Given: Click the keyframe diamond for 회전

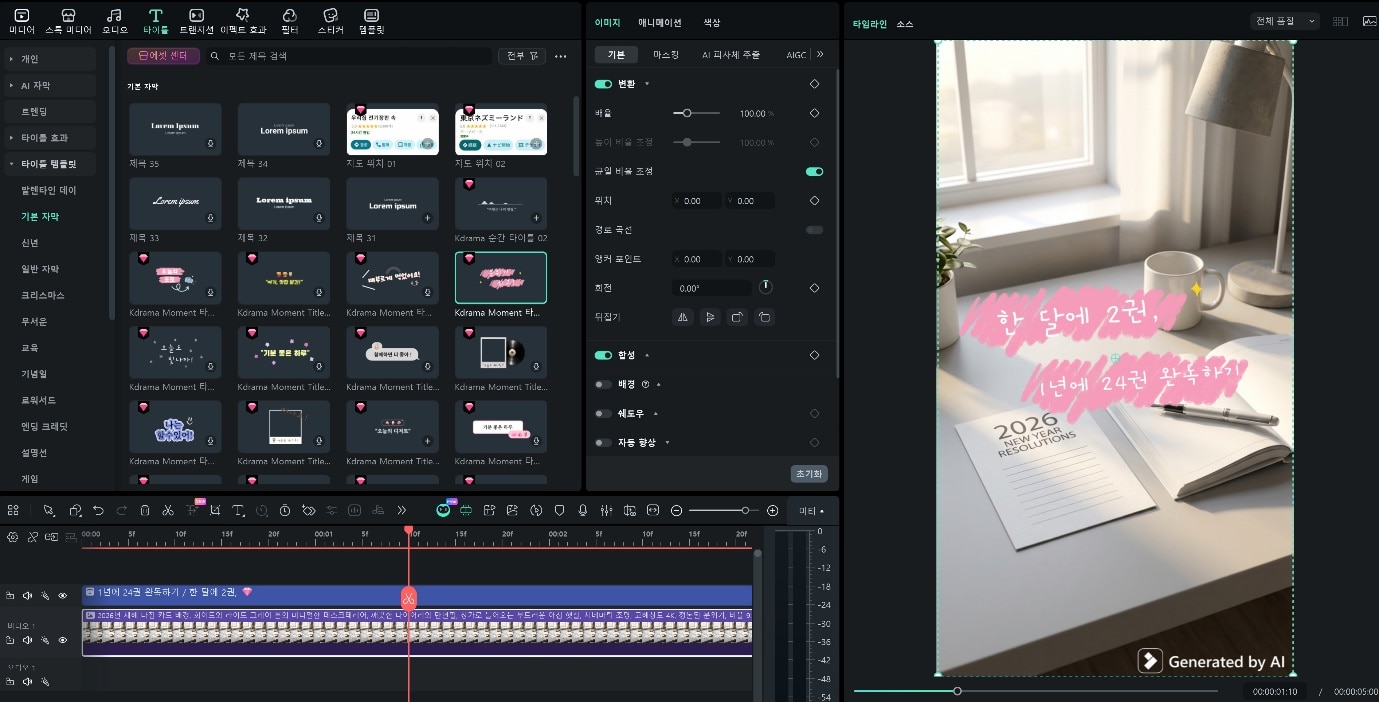Looking at the screenshot, I should pyautogui.click(x=814, y=288).
